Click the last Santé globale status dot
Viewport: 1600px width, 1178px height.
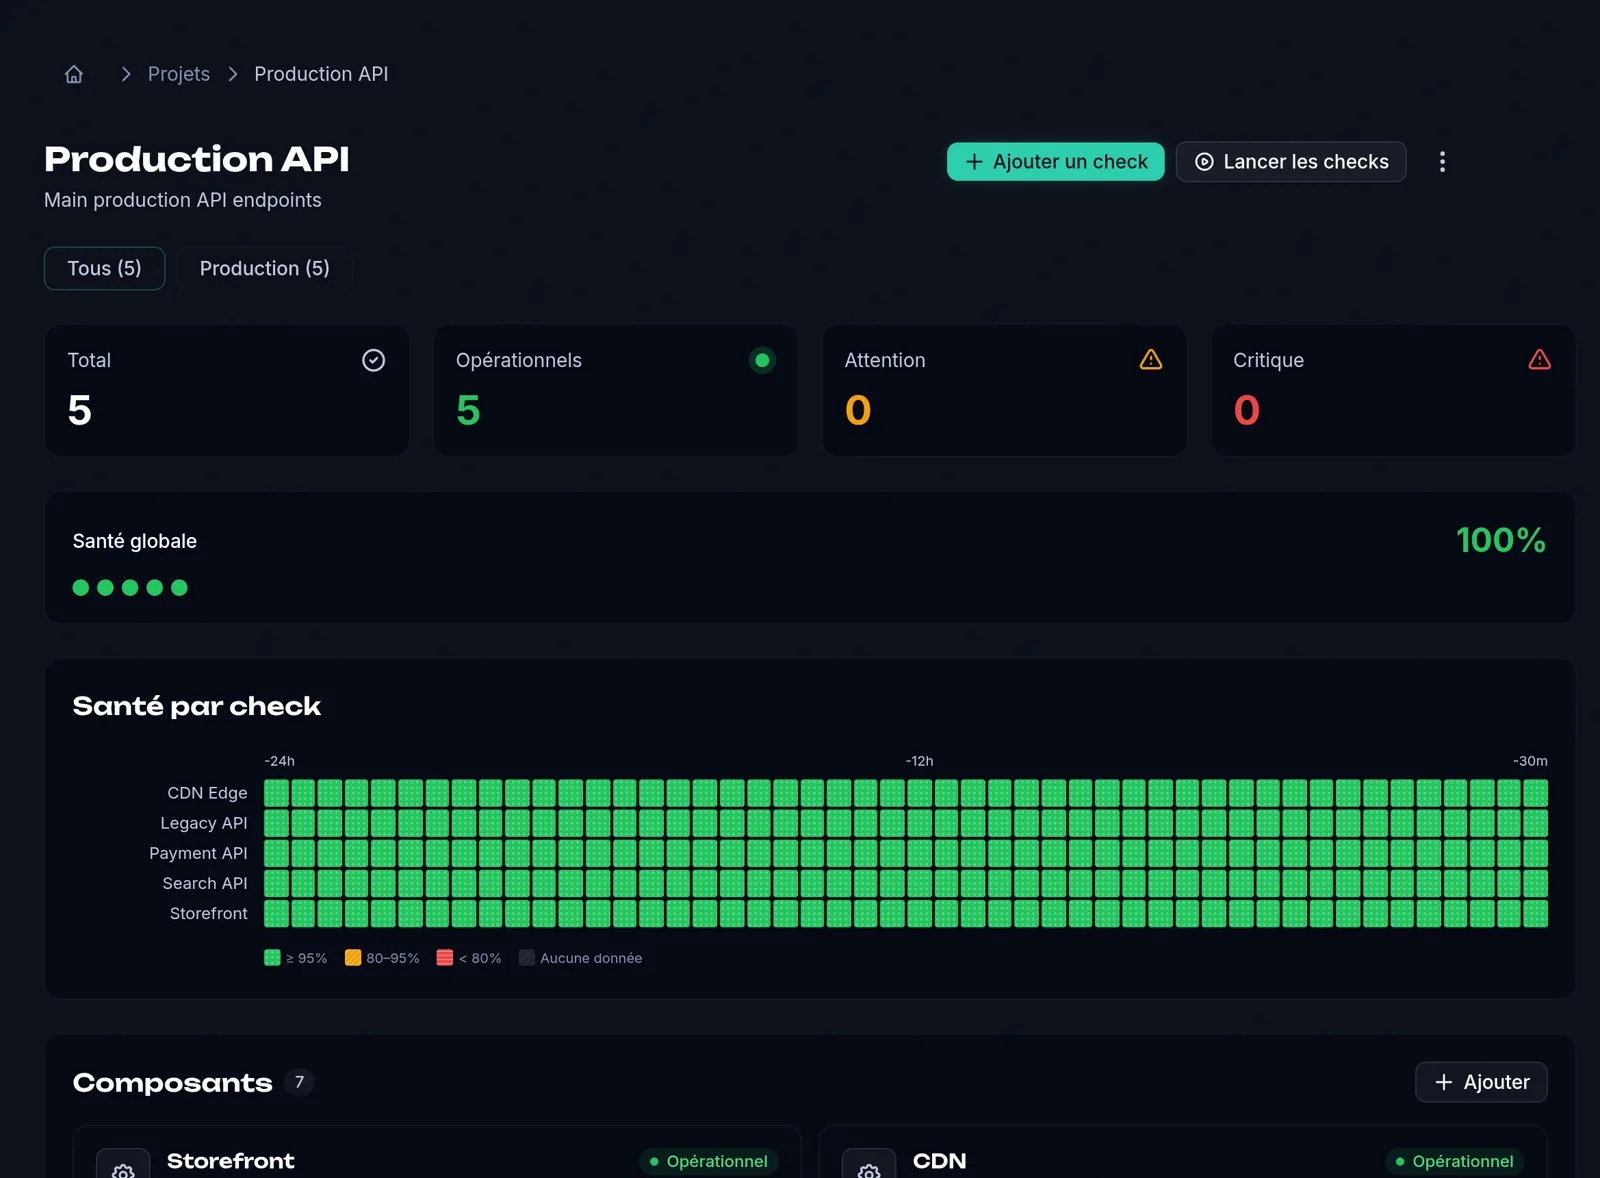(179, 588)
